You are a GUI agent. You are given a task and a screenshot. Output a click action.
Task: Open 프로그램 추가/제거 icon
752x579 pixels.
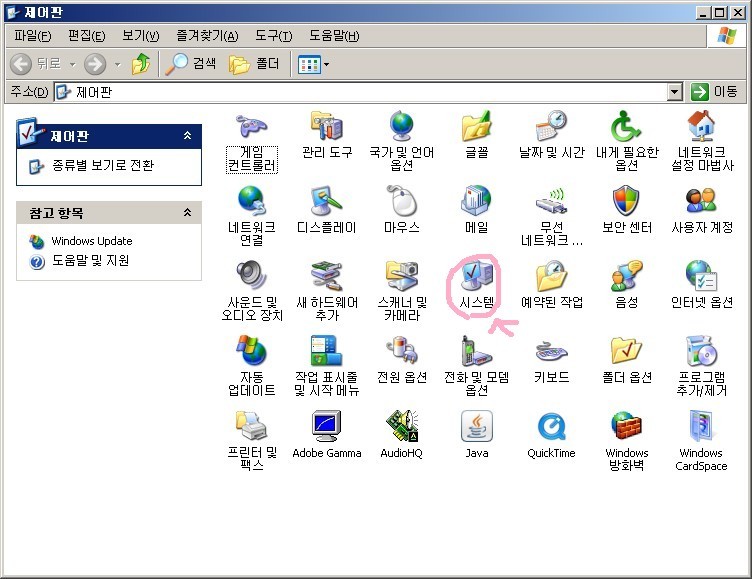702,366
